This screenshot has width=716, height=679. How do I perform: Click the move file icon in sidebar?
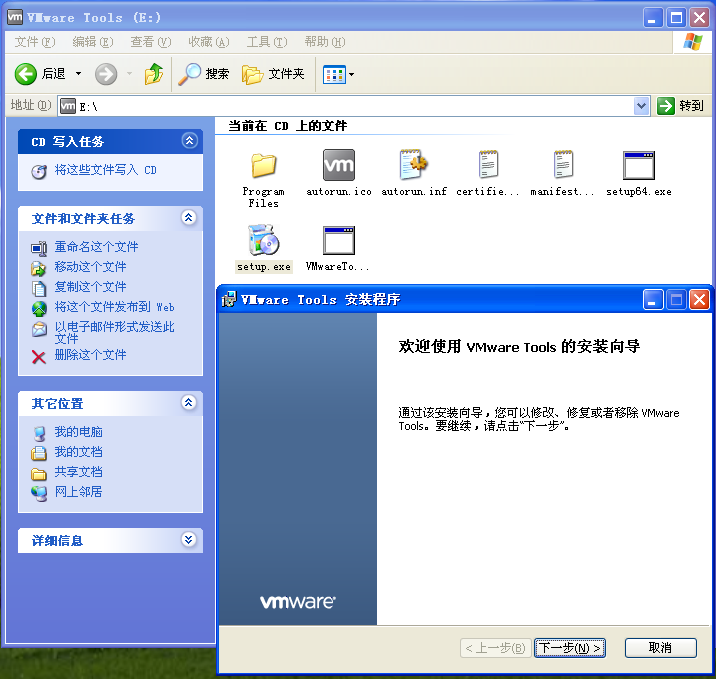pos(39,268)
